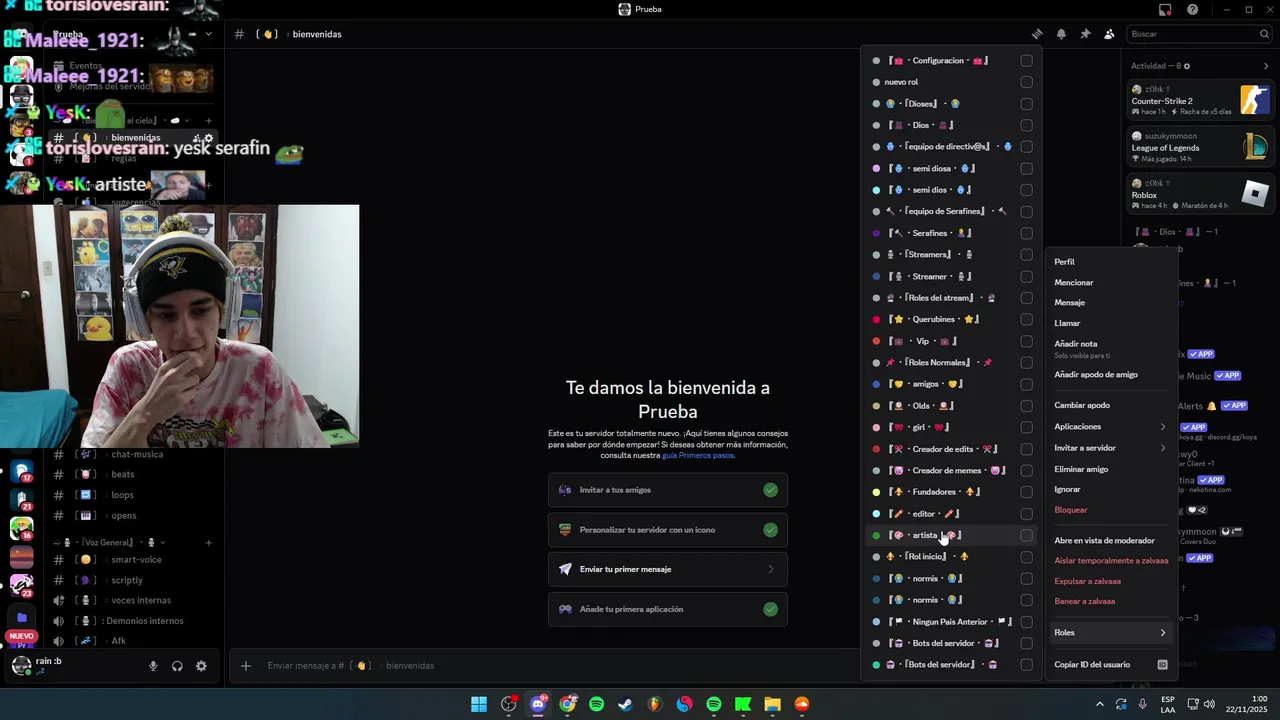Open Chrome from the taskbar

click(x=567, y=704)
